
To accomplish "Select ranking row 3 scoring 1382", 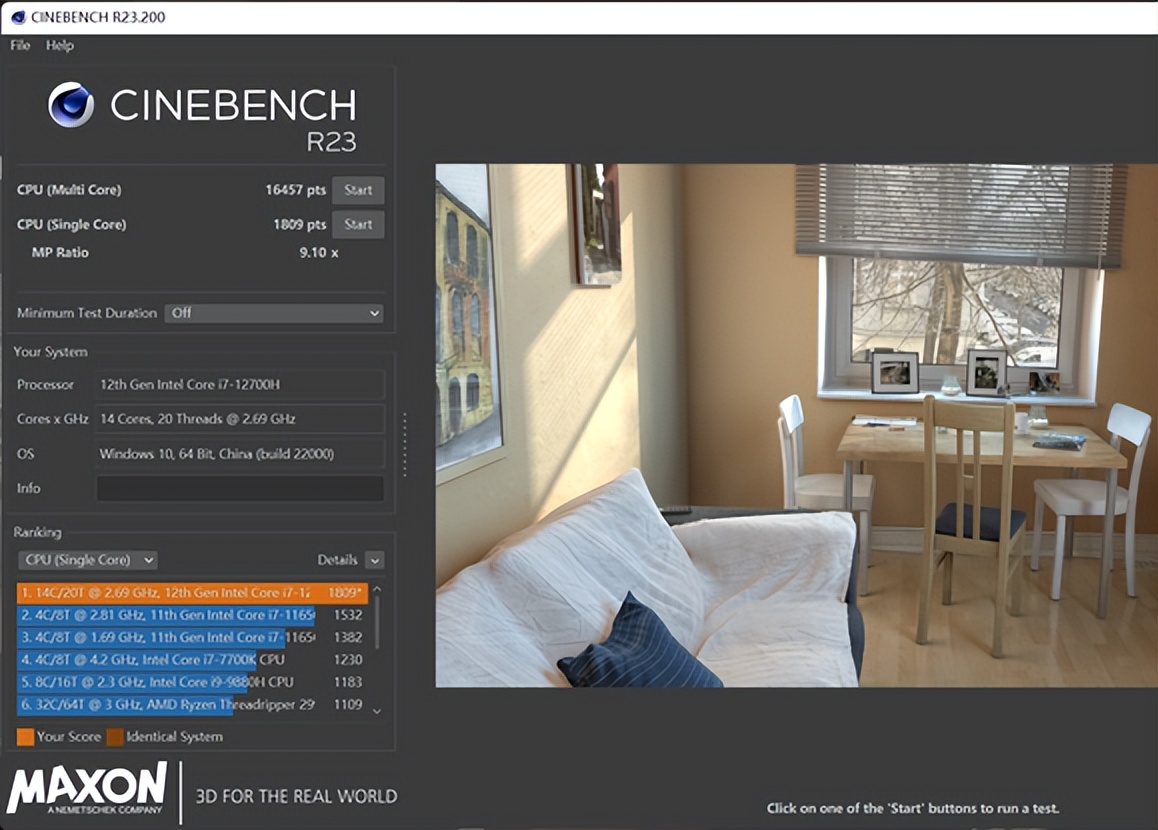I will [x=192, y=637].
